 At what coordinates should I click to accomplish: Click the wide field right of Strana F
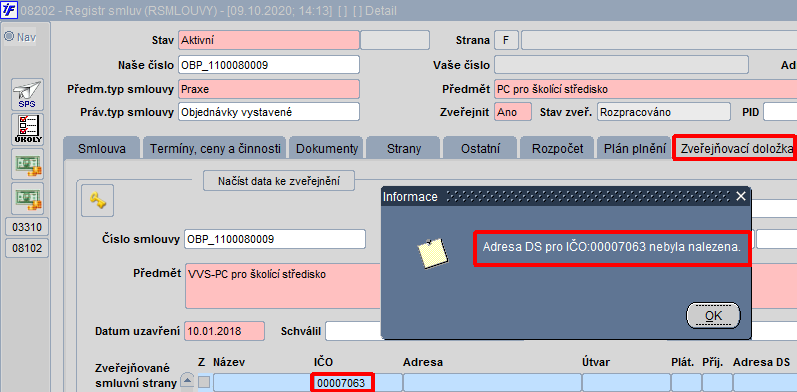pos(659,40)
